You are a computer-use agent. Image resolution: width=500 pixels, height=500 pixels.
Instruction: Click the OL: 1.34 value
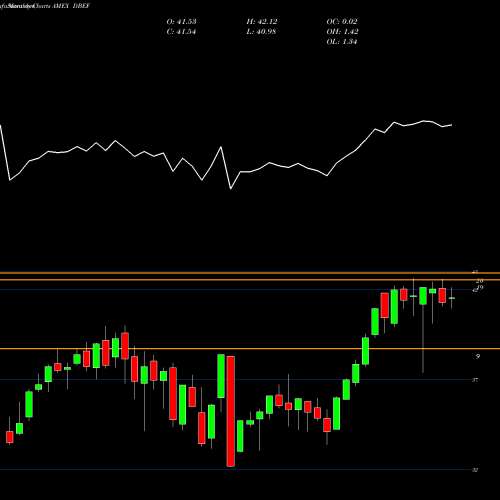[342, 42]
